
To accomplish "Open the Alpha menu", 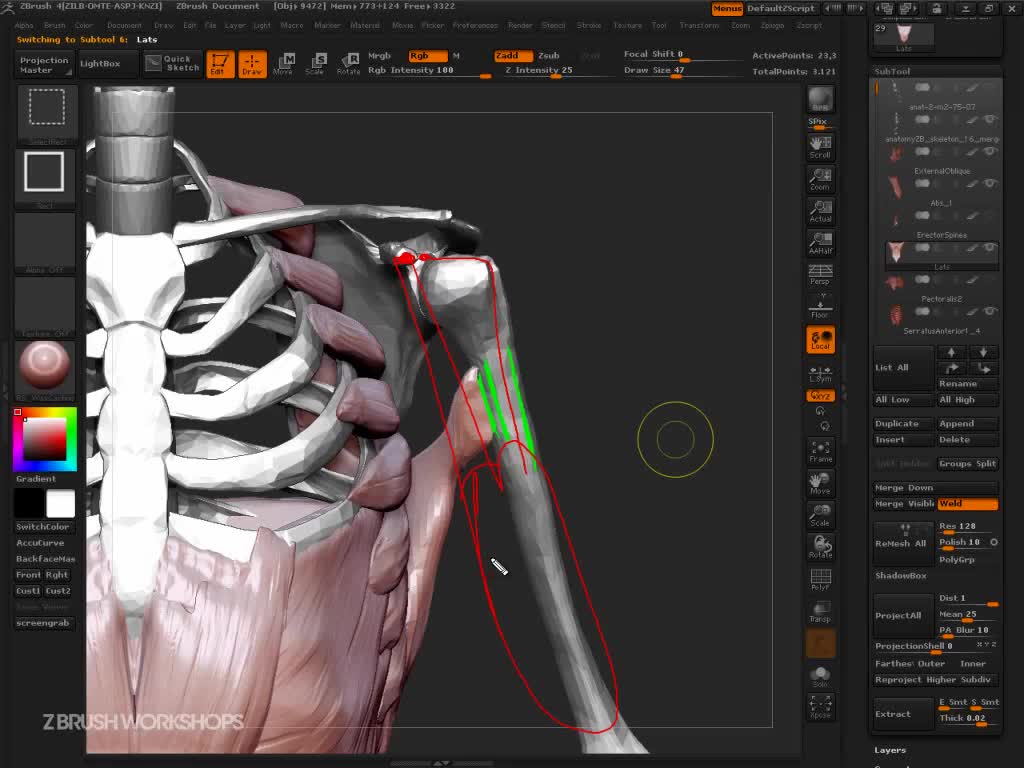I will (x=24, y=25).
